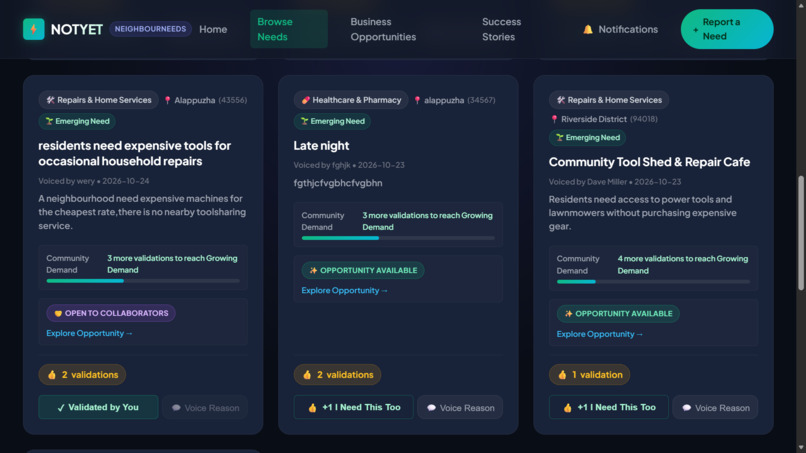The width and height of the screenshot is (806, 453).
Task: Click 'Voiced by Dave Miller' text
Action: click(588, 182)
